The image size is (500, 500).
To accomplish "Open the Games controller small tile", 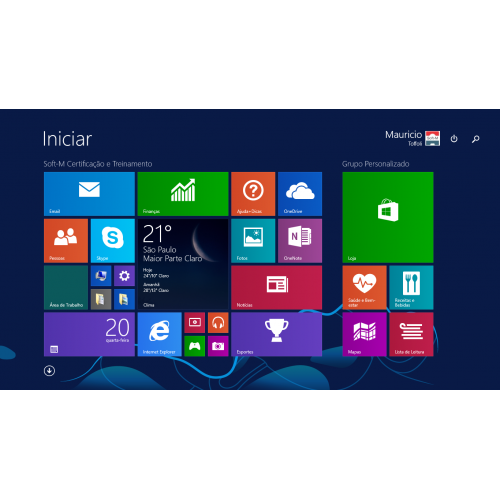I will pos(195,346).
